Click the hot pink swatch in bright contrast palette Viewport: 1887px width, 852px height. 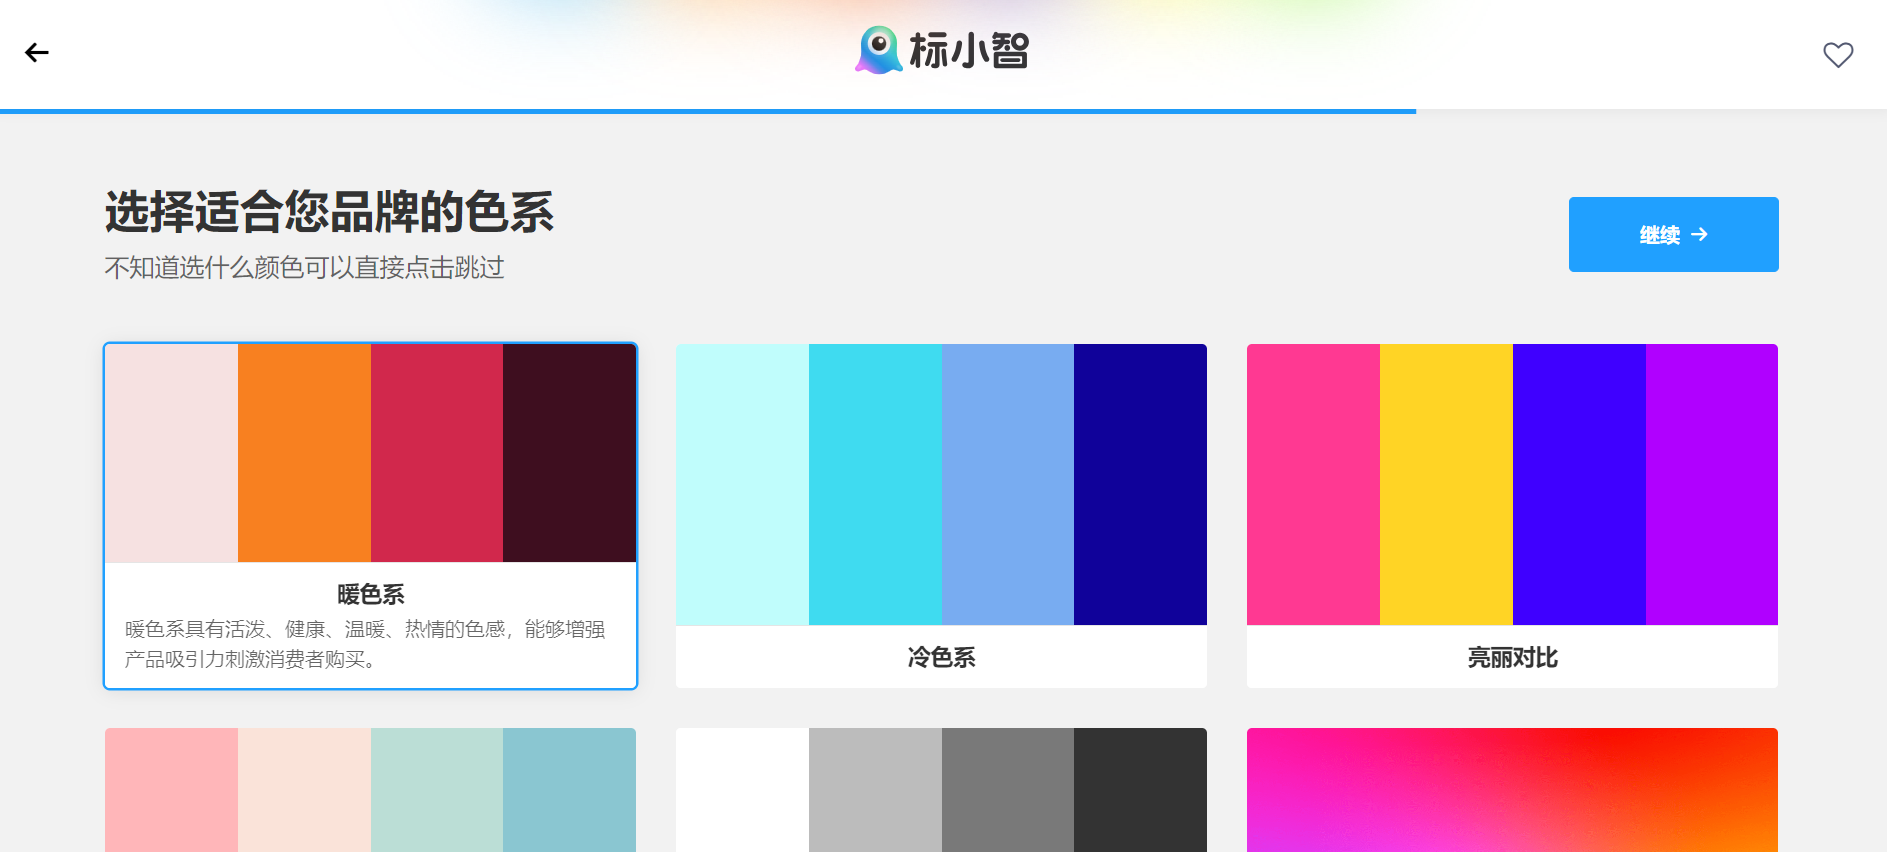[1313, 484]
